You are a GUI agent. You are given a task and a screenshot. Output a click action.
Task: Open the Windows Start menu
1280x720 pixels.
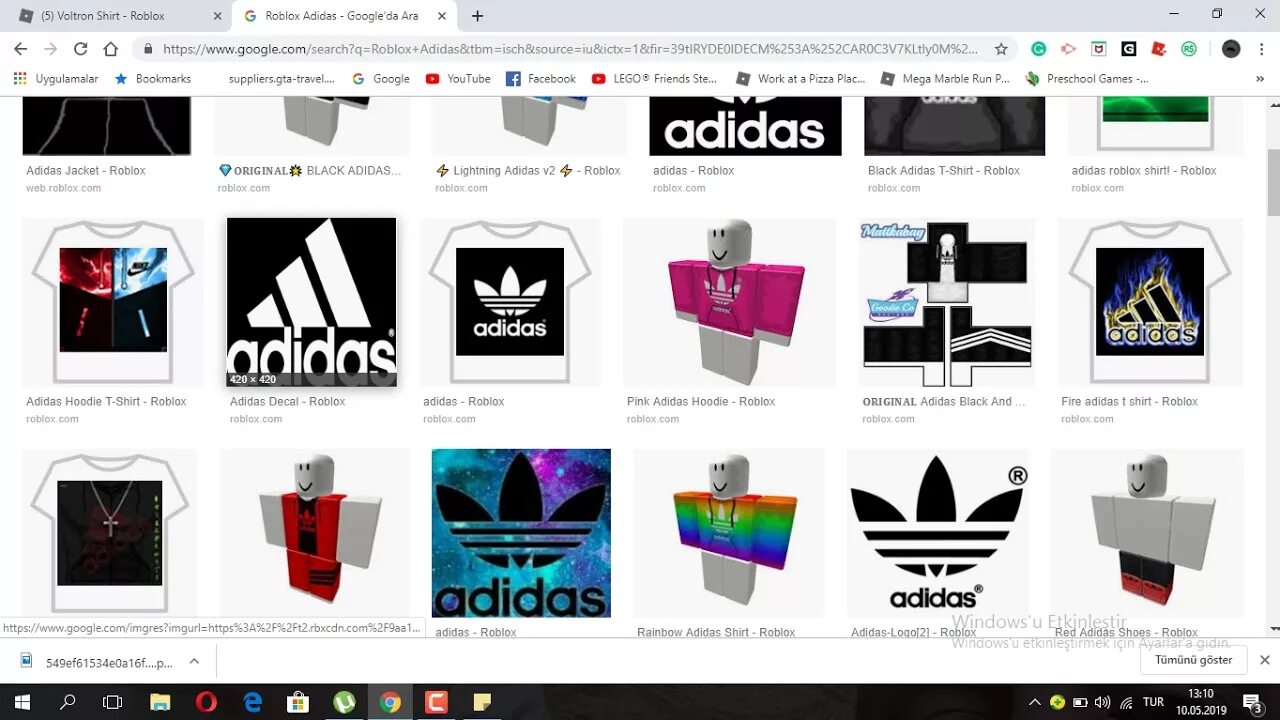coord(23,702)
